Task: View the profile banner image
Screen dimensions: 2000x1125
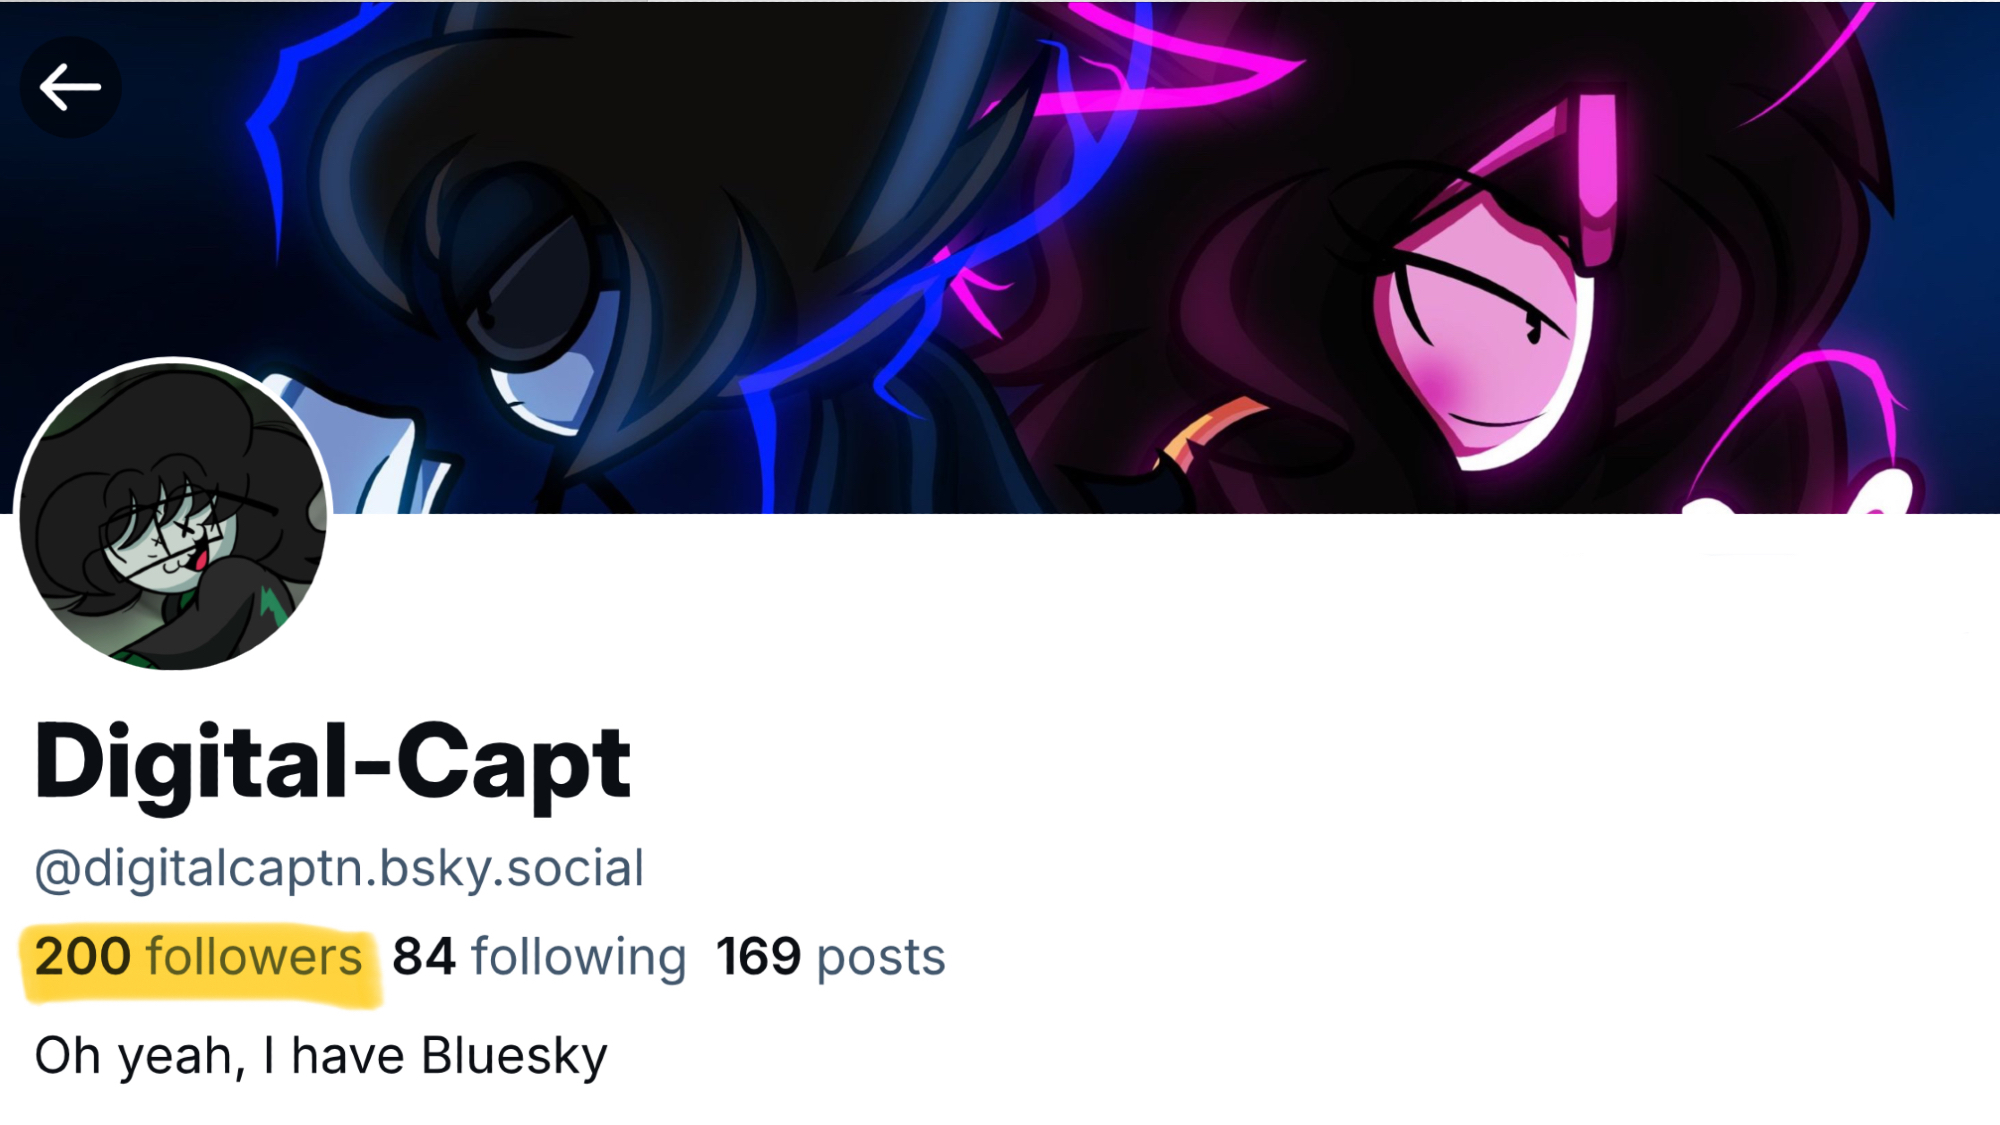Action: 1000,257
